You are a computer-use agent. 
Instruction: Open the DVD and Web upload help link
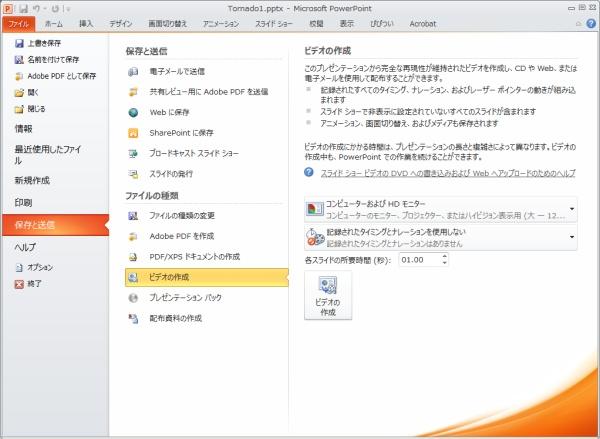448,173
